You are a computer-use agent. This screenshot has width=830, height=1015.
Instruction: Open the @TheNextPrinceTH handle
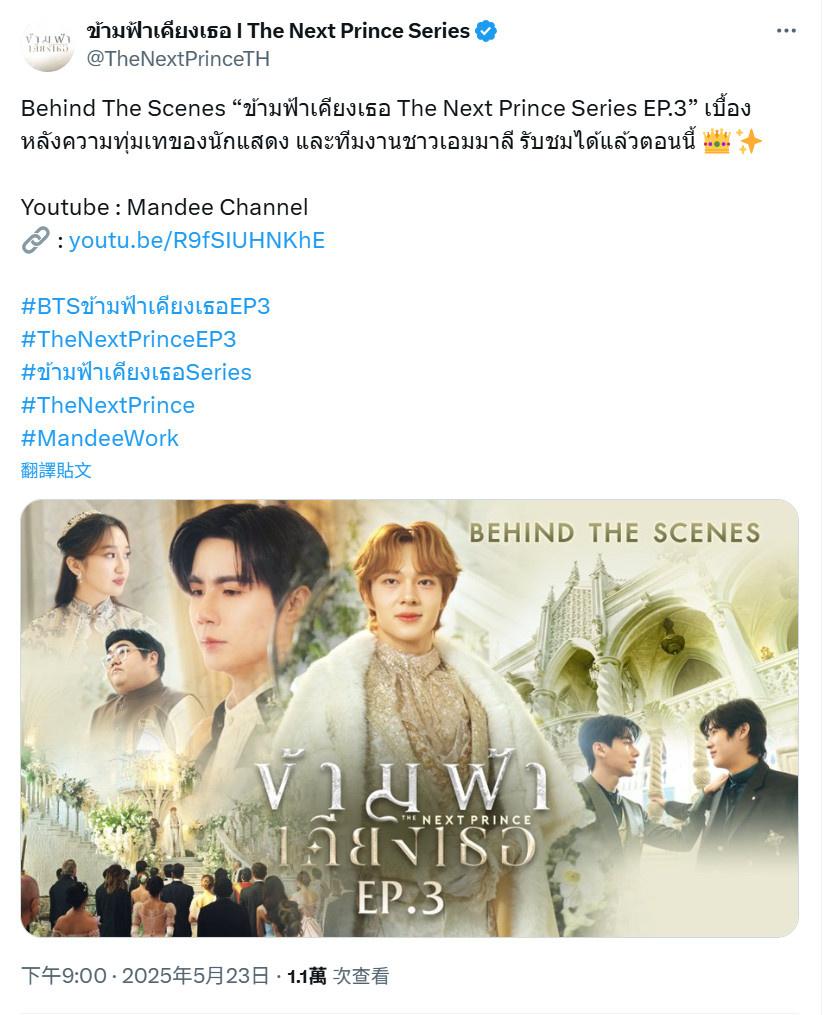coord(178,59)
